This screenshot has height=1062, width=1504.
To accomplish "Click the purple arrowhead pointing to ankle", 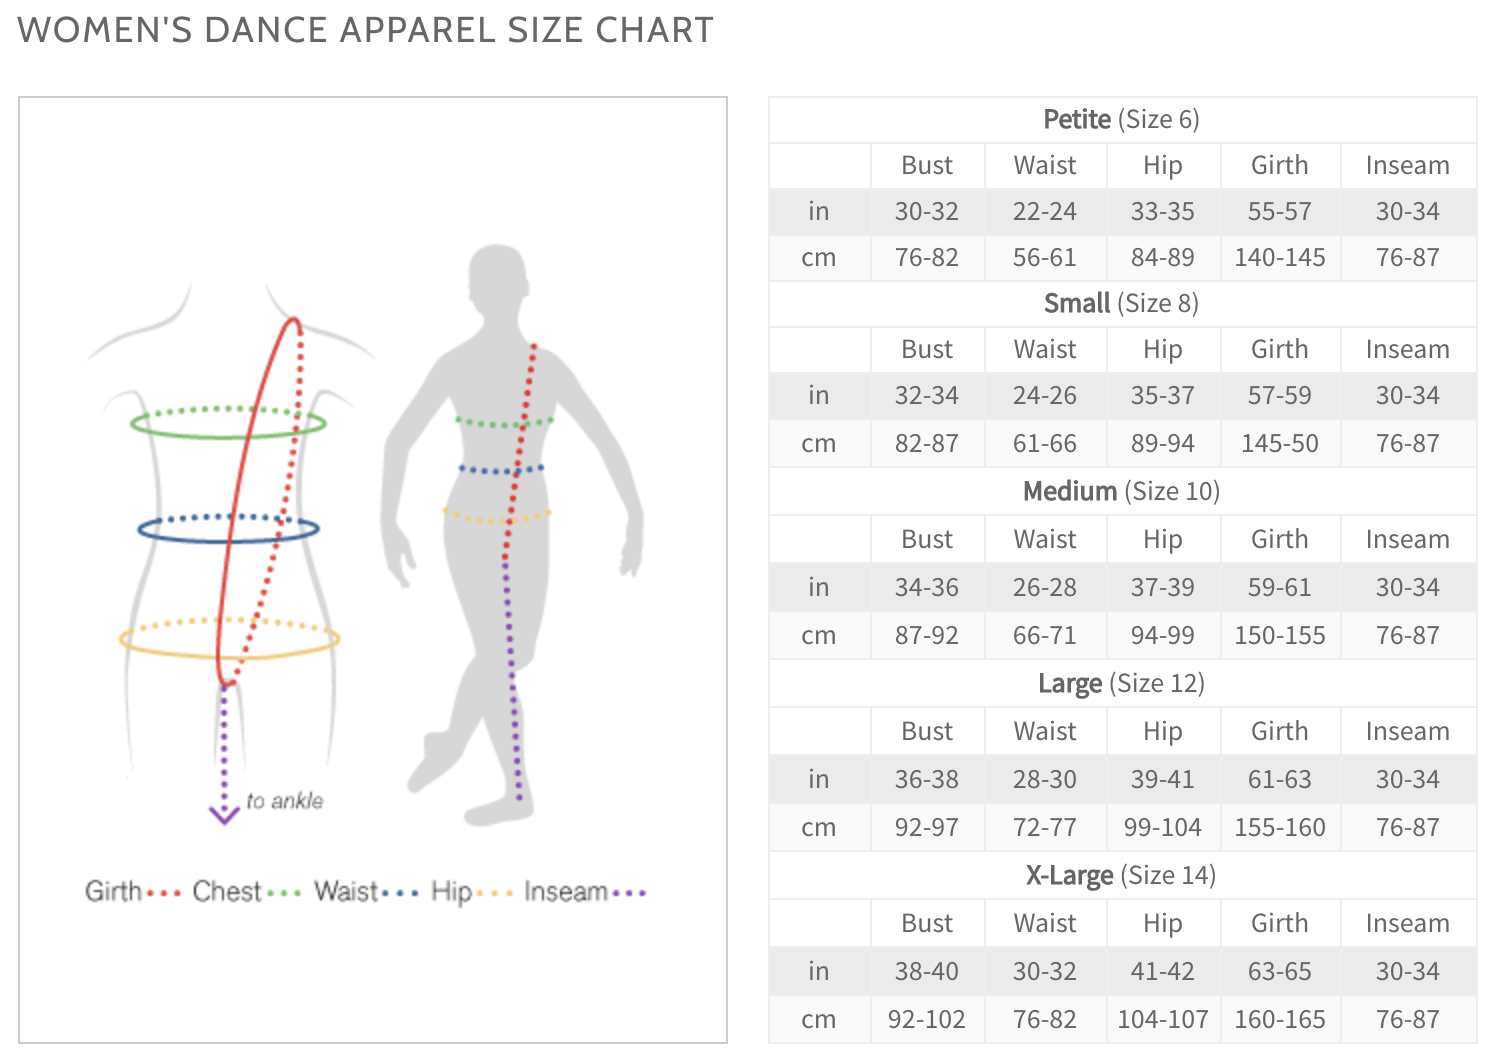I will (224, 814).
